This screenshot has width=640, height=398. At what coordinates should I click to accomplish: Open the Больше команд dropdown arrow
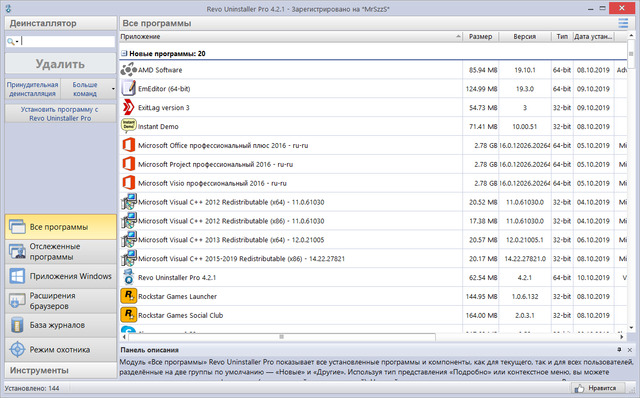(113, 89)
